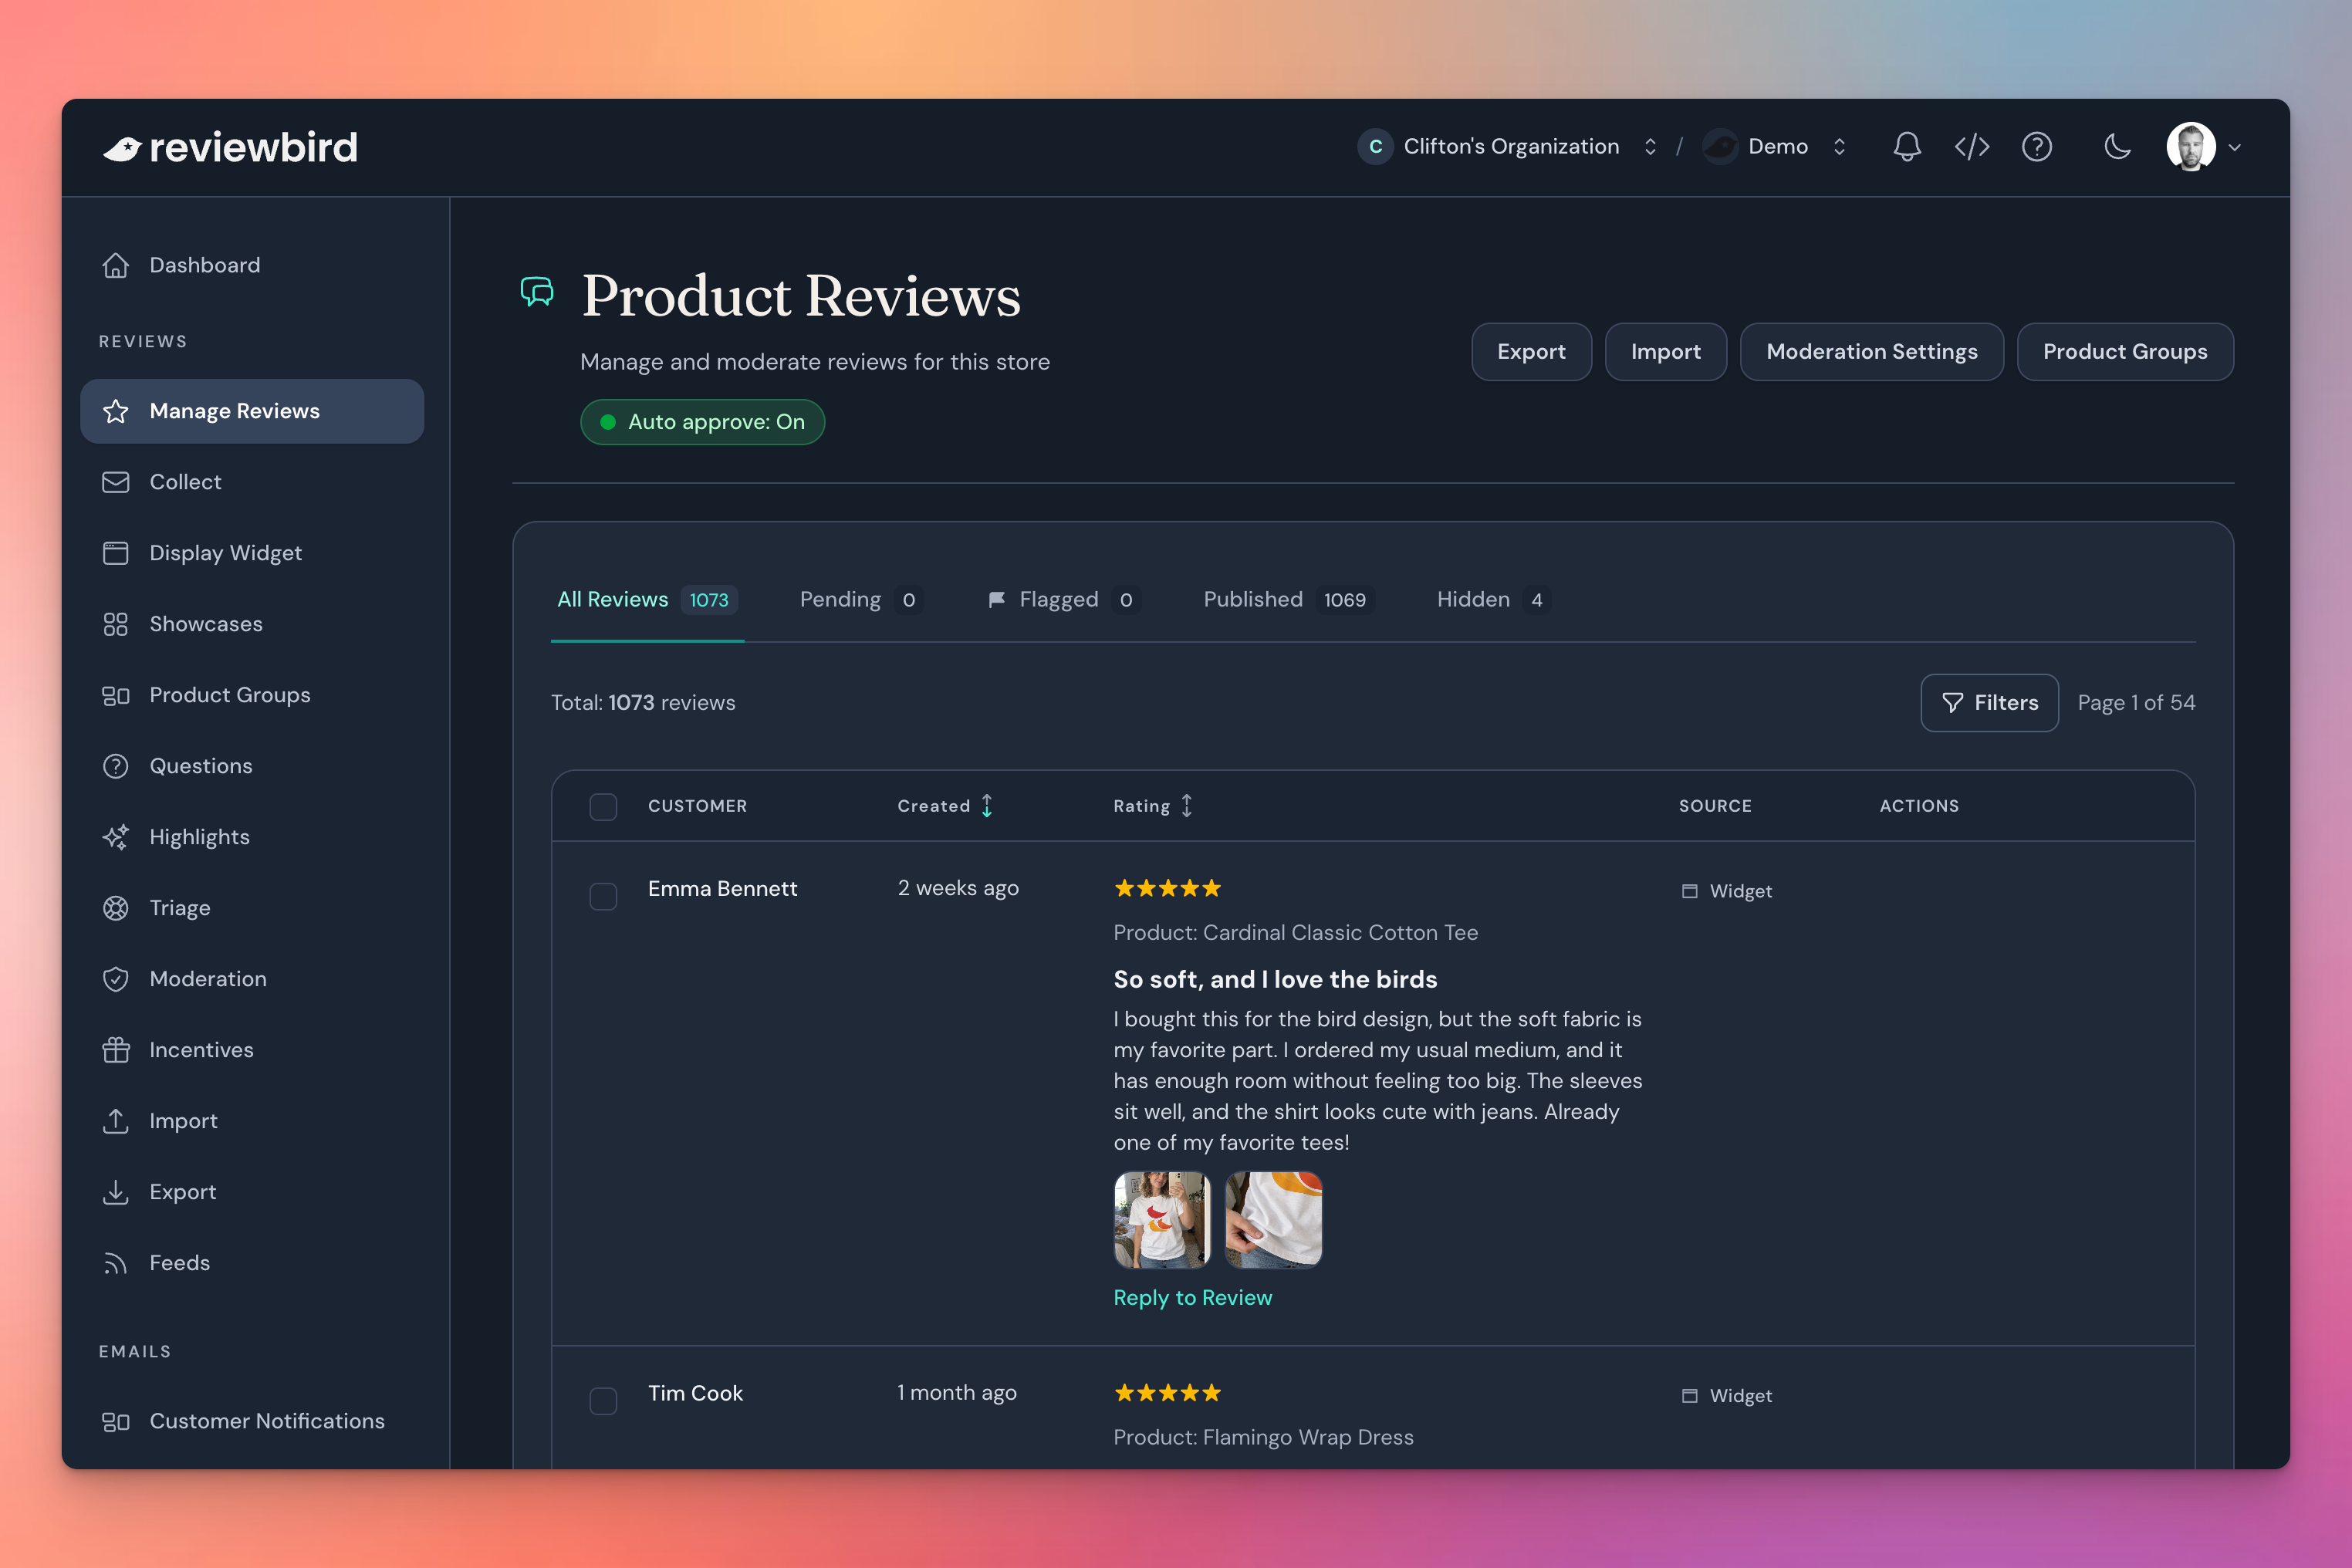
Task: Toggle dark mode moon icon
Action: tap(2117, 147)
